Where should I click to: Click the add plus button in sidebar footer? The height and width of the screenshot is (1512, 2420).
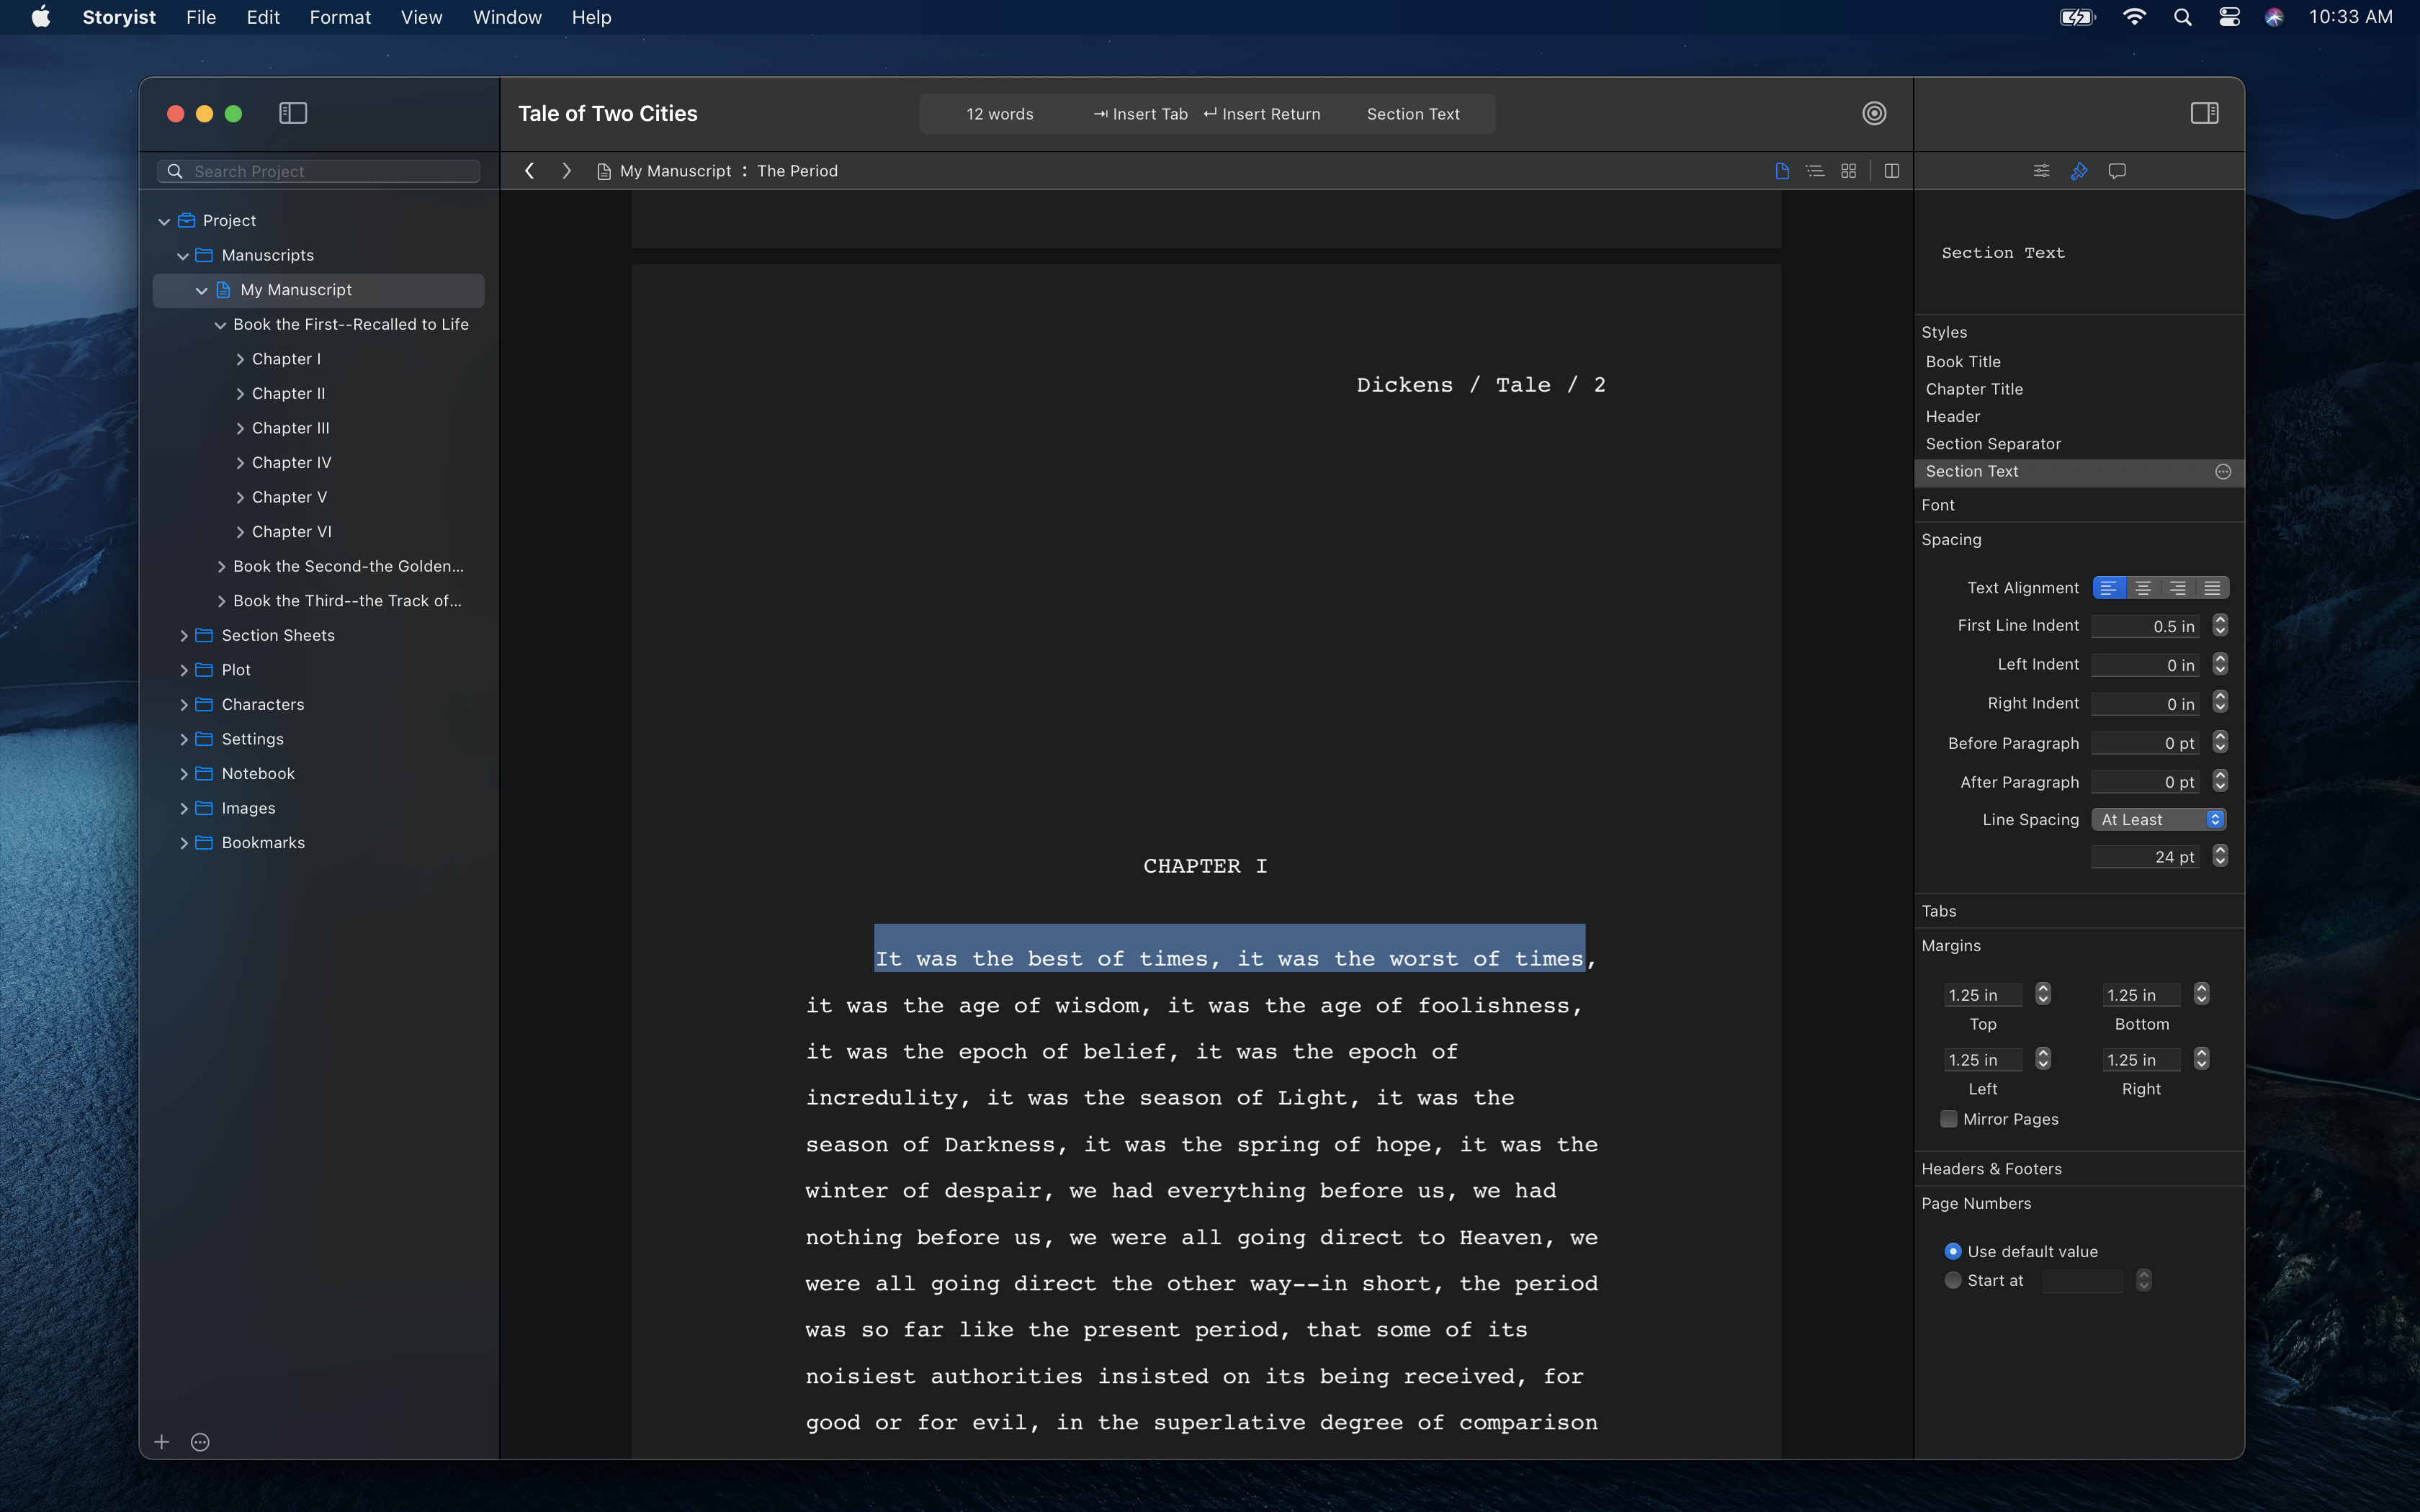pyautogui.click(x=162, y=1441)
